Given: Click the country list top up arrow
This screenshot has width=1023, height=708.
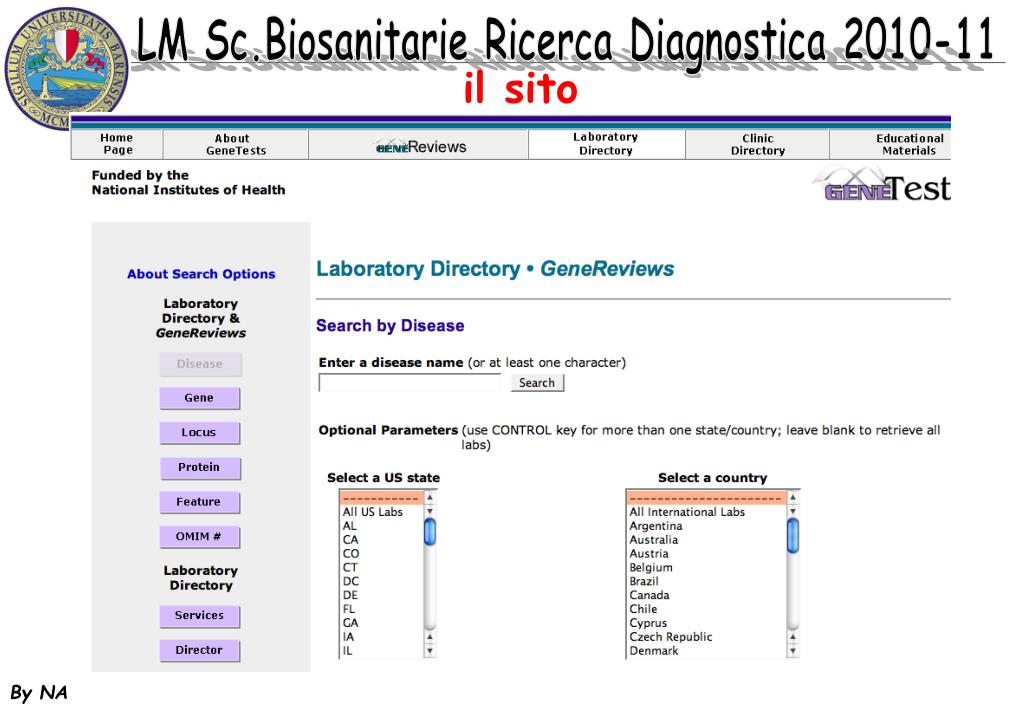Looking at the screenshot, I should (x=793, y=497).
